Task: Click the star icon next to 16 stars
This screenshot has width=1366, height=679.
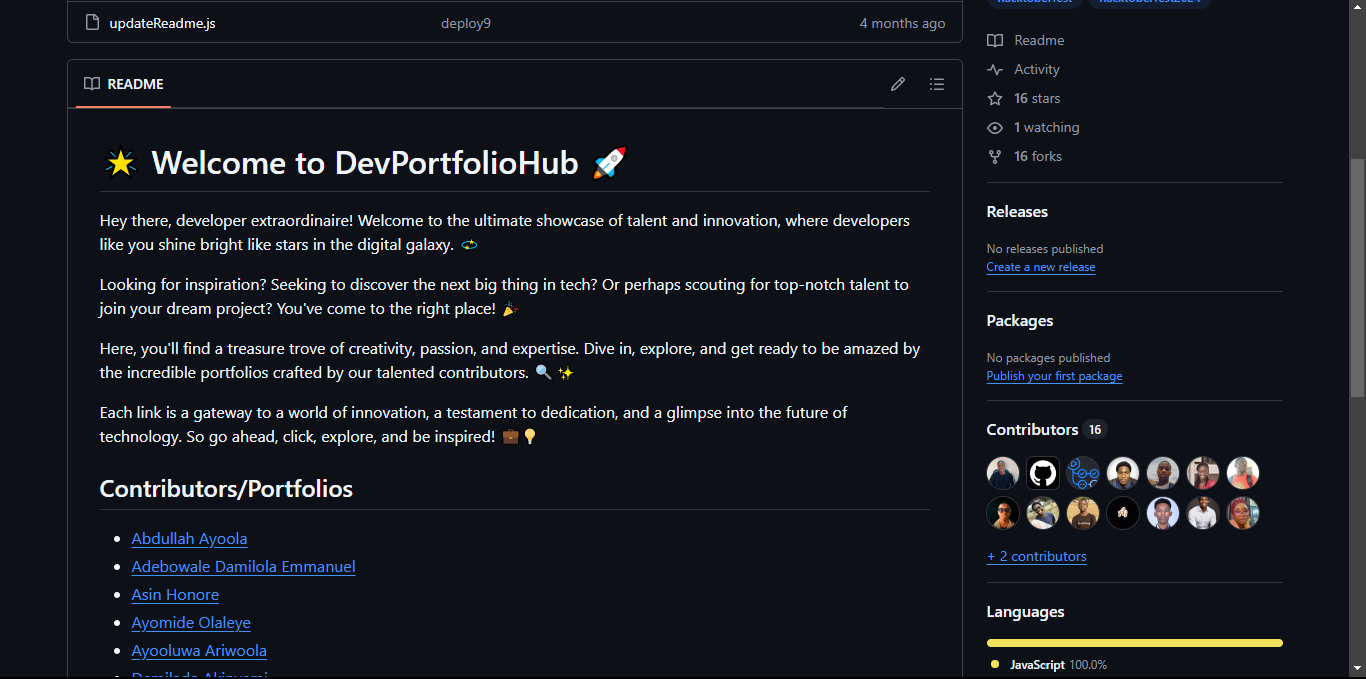Action: click(x=994, y=98)
